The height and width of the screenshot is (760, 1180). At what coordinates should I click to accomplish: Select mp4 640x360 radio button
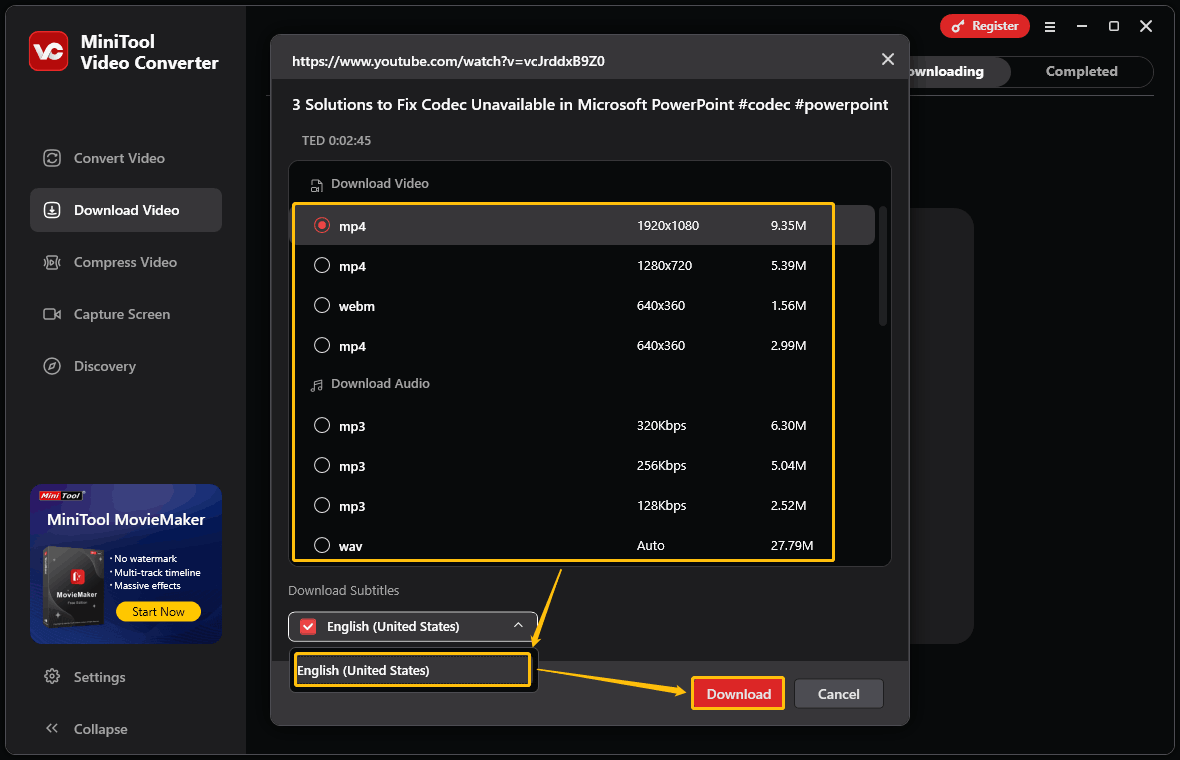322,345
